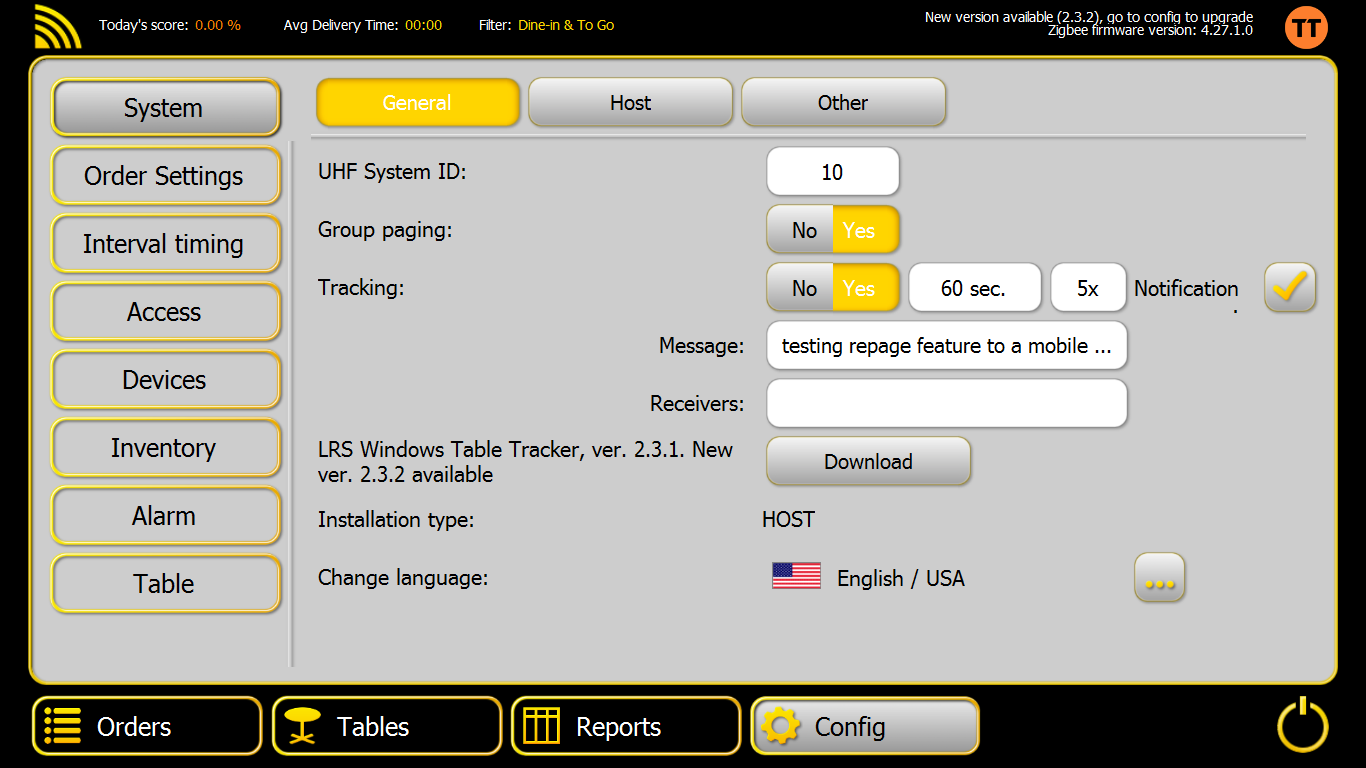Switch to the Host tab
The height and width of the screenshot is (768, 1366).
click(x=630, y=103)
